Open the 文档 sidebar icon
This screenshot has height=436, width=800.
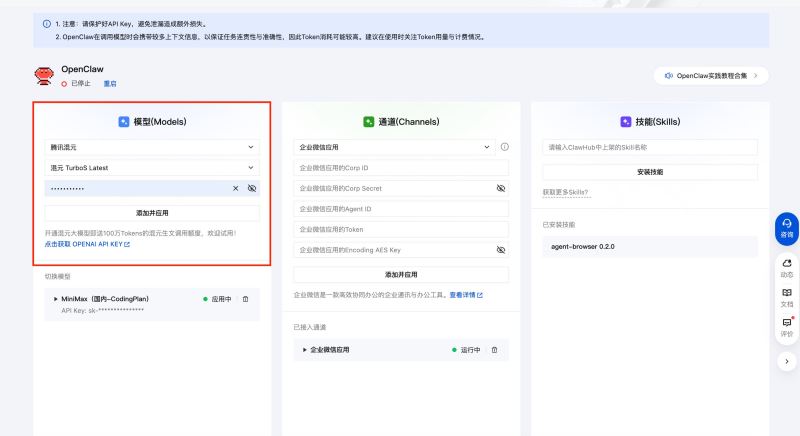787,298
